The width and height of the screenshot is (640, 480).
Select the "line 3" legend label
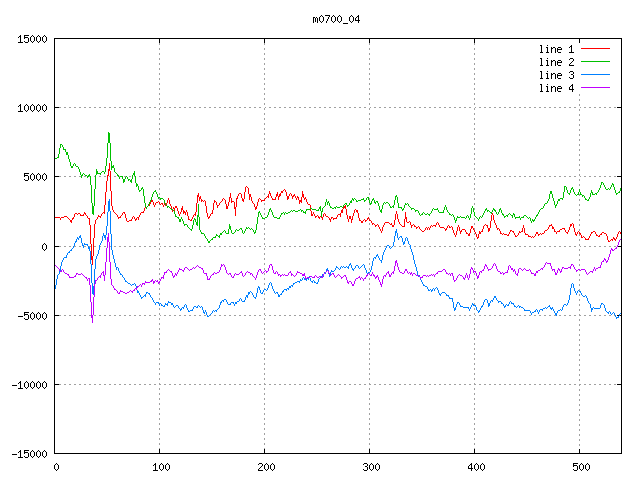tap(556, 75)
